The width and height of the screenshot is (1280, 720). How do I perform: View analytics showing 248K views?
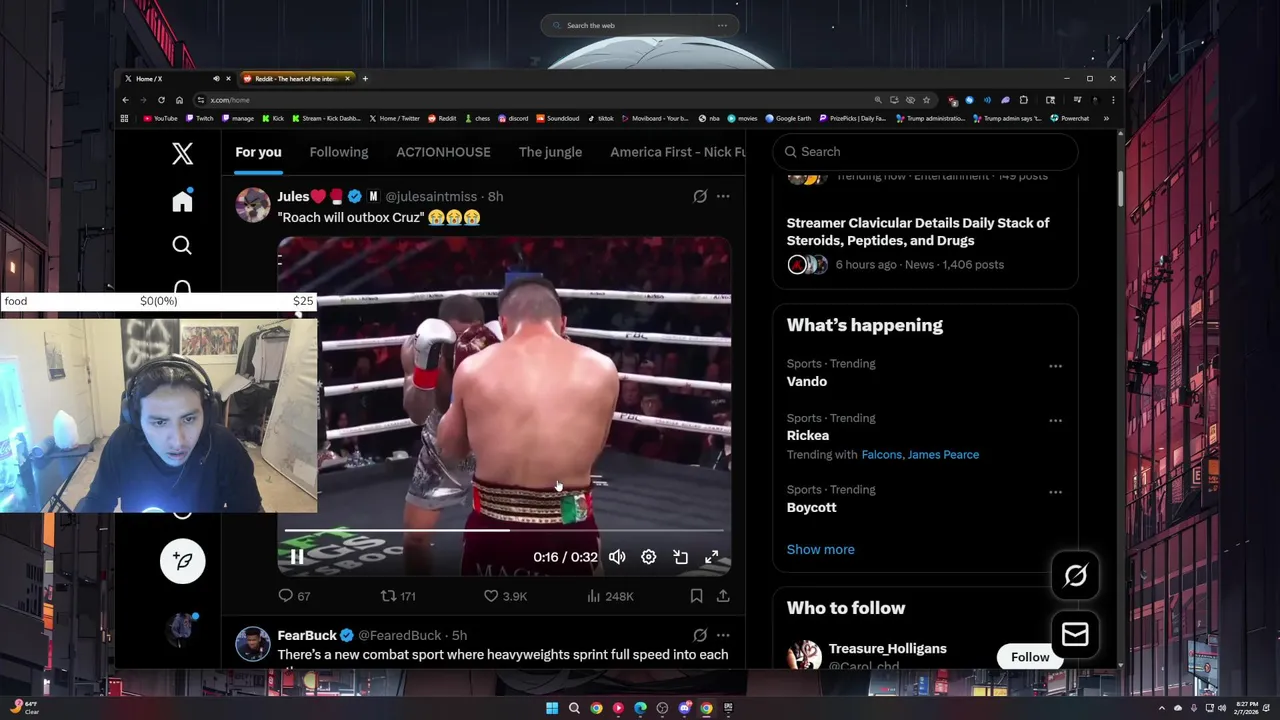[x=610, y=596]
